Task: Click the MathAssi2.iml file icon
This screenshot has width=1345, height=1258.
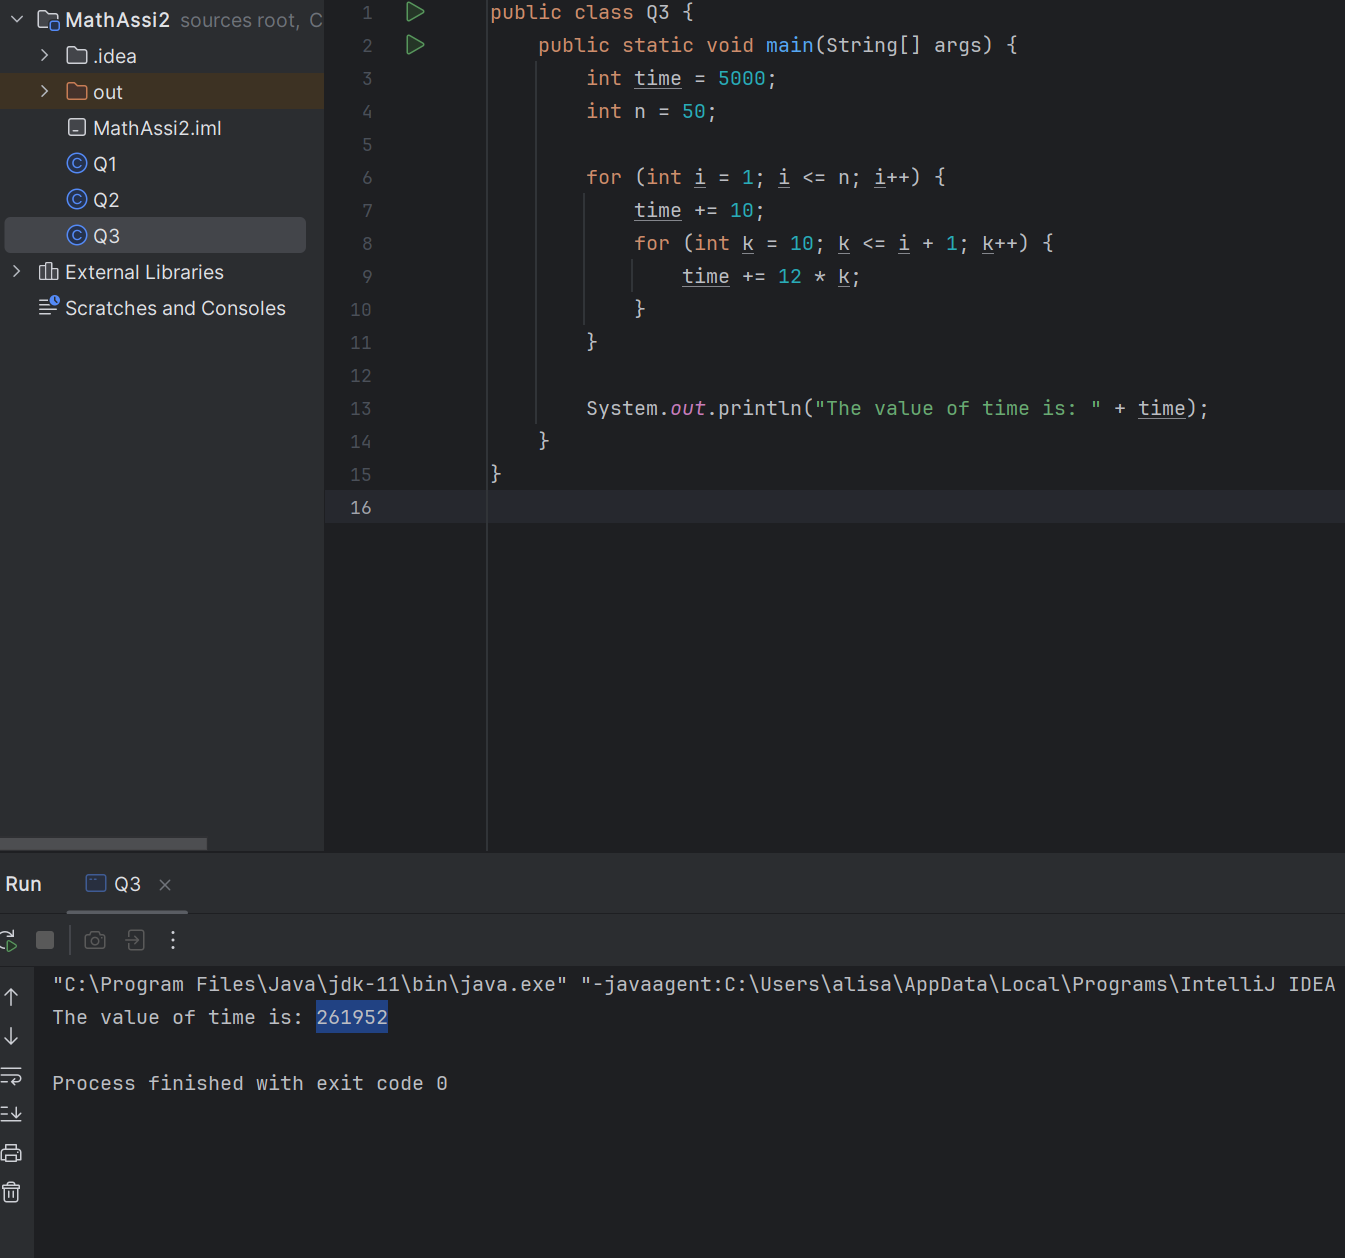Action: [77, 127]
